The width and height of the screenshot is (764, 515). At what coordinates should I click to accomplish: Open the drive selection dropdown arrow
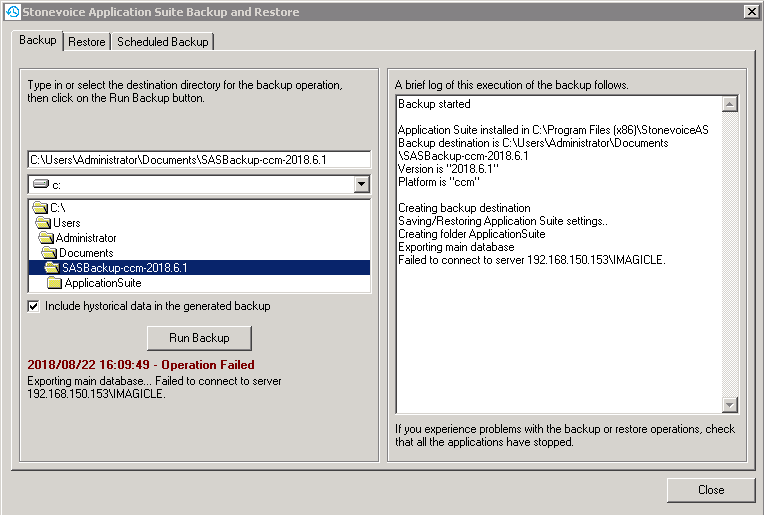[x=361, y=185]
